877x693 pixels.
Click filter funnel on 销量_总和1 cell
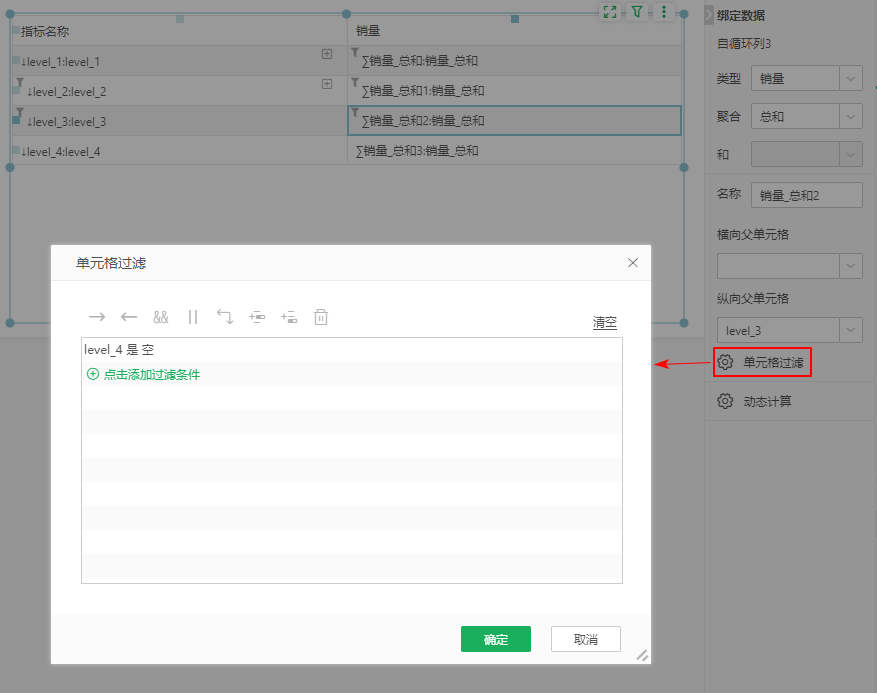click(x=355, y=82)
